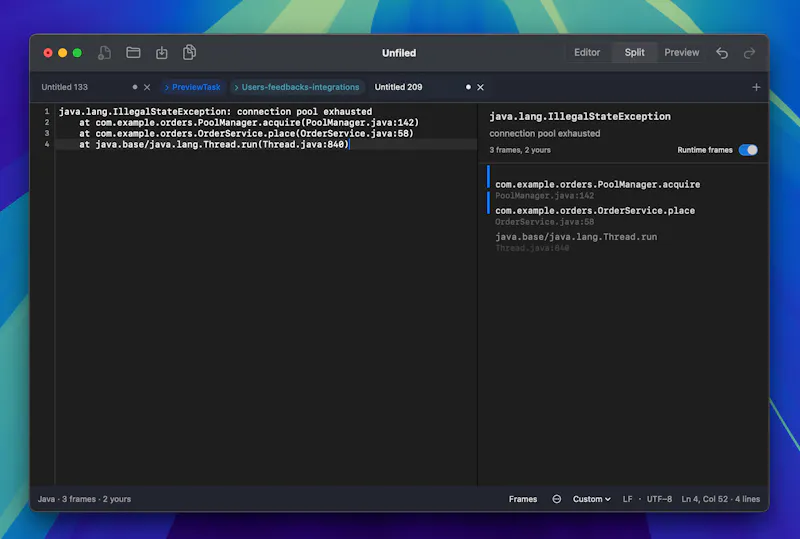The image size is (800, 539).
Task: Click the 'connection pool exhausted' preview subtitle
Action: click(x=544, y=133)
